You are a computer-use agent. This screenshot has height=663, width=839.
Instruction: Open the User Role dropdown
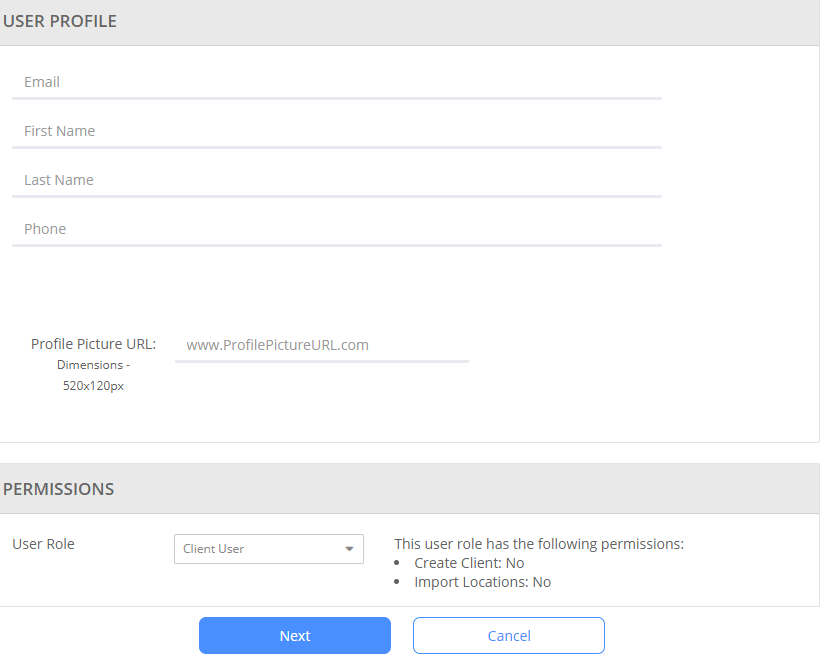click(269, 549)
